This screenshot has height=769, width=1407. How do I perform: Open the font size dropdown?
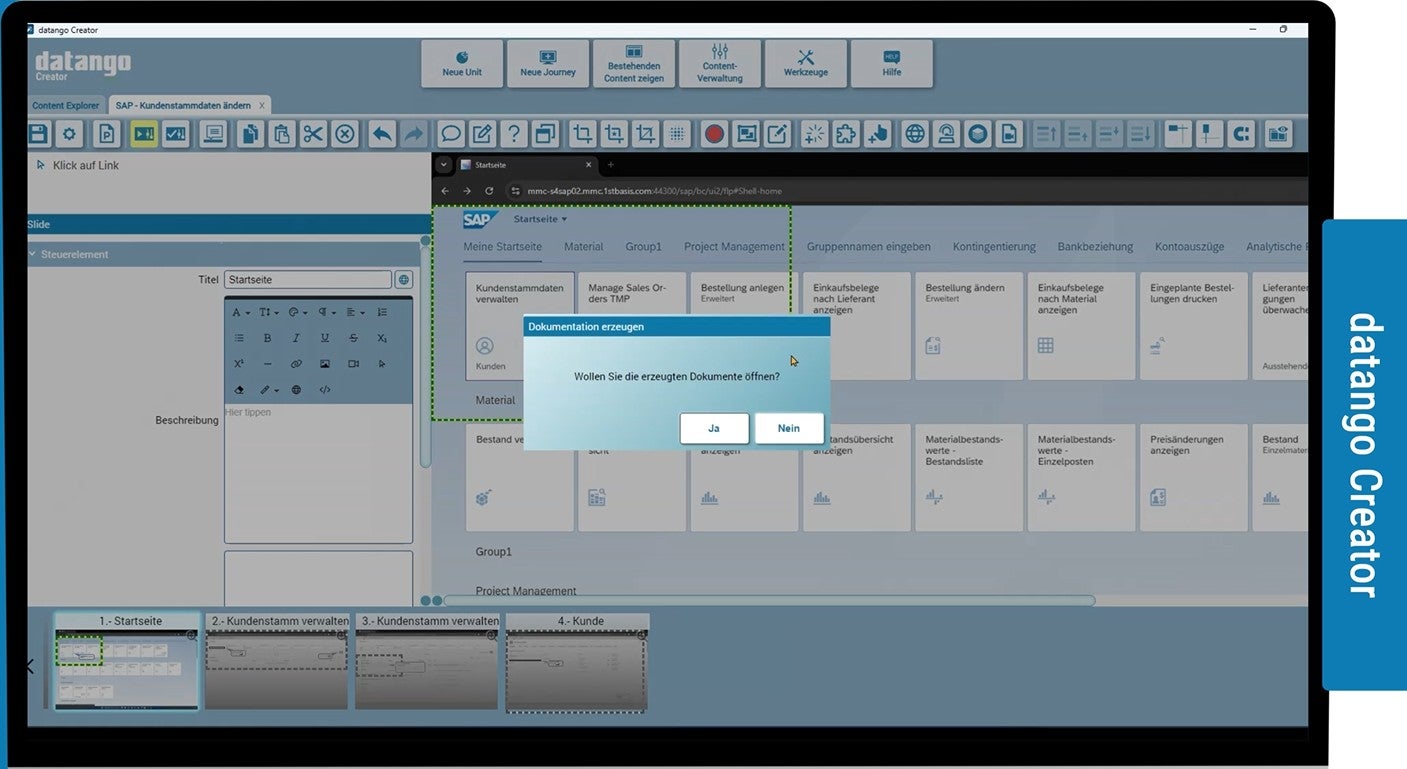(269, 312)
